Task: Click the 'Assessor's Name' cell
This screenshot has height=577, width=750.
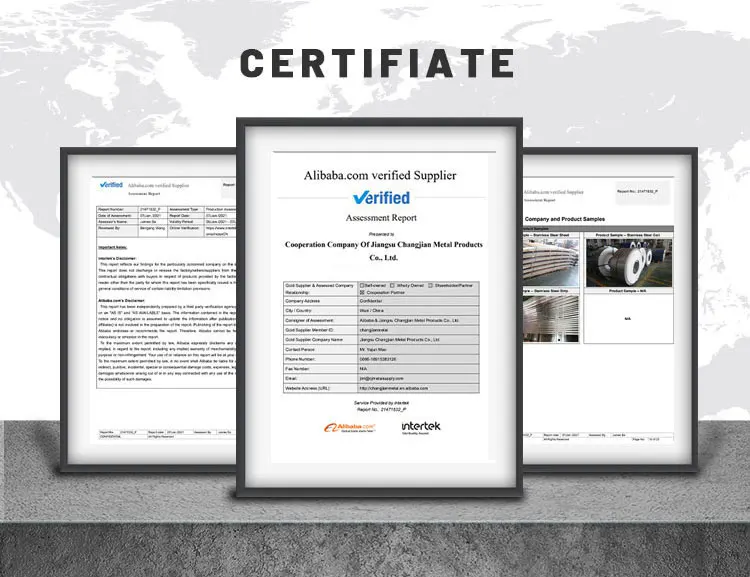Action: click(117, 222)
